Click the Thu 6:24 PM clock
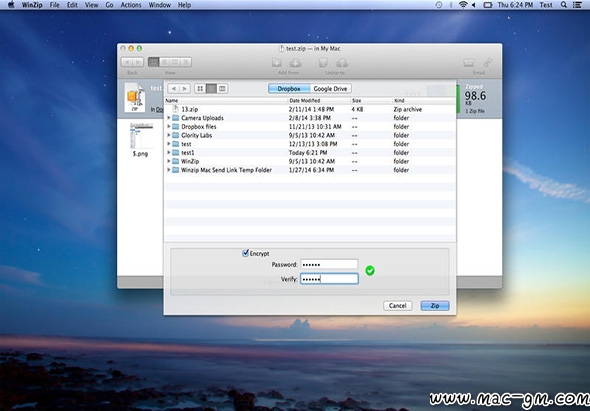 coord(515,5)
